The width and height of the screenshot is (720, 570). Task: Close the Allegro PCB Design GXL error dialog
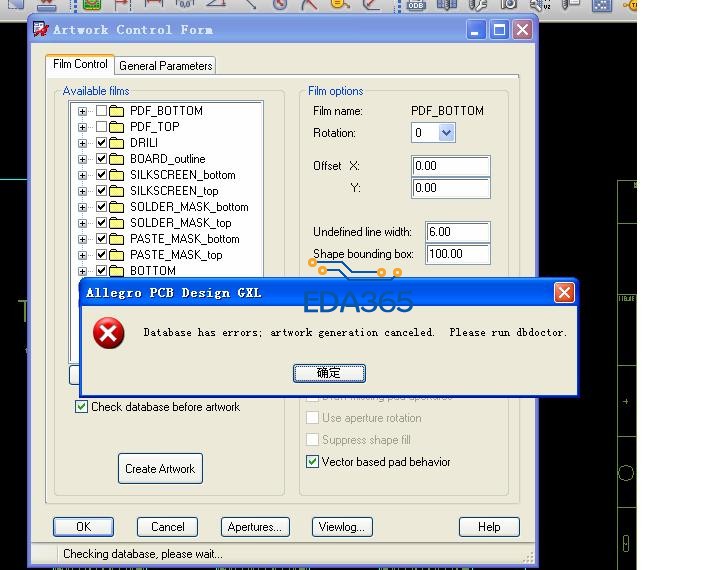pos(564,293)
